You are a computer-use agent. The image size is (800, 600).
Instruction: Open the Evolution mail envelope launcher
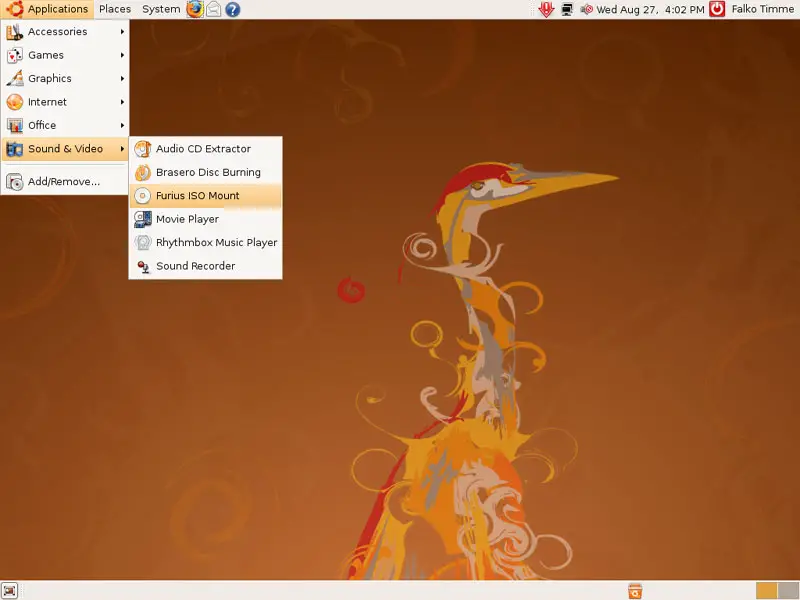pyautogui.click(x=214, y=9)
